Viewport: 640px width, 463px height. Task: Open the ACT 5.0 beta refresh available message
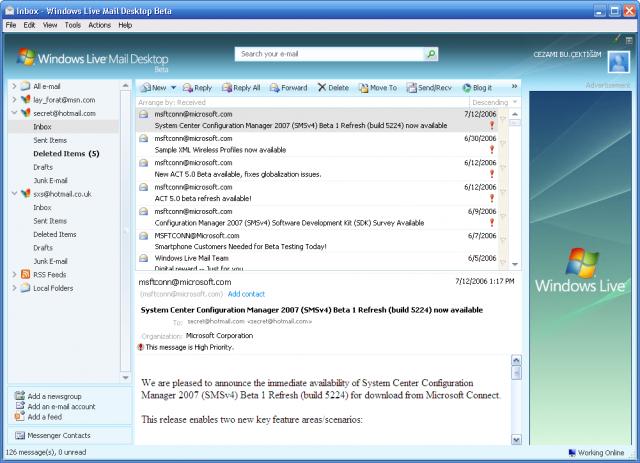[316, 193]
